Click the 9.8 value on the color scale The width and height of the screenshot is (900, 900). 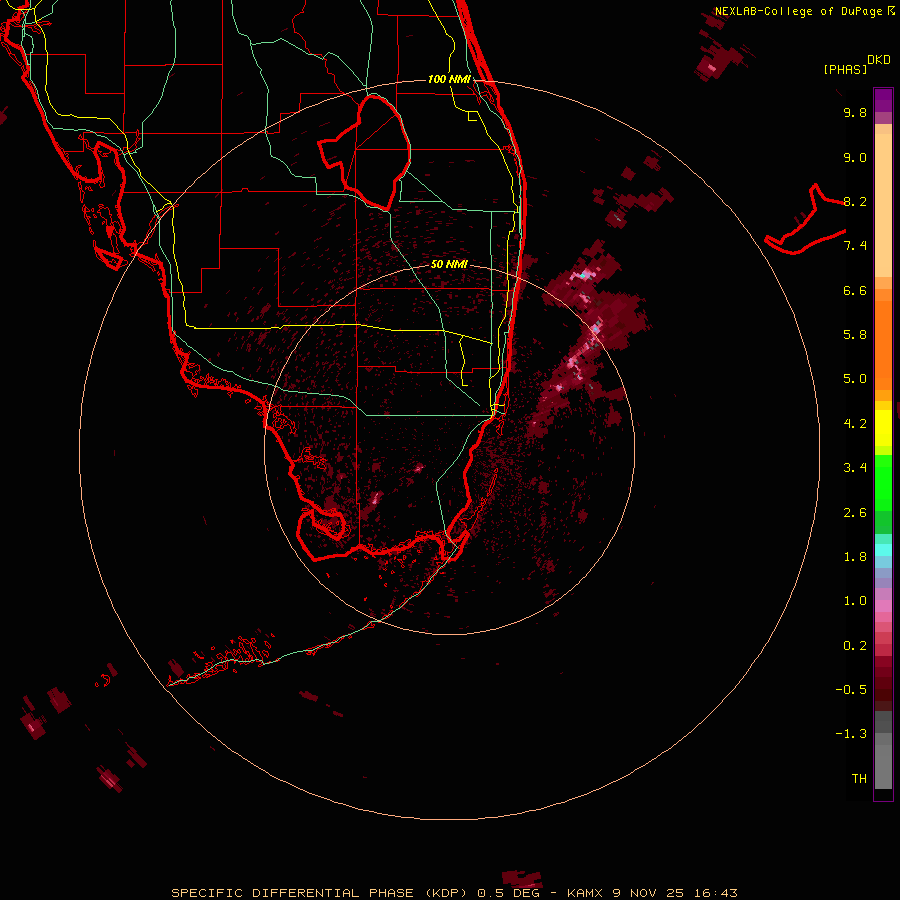(x=855, y=112)
